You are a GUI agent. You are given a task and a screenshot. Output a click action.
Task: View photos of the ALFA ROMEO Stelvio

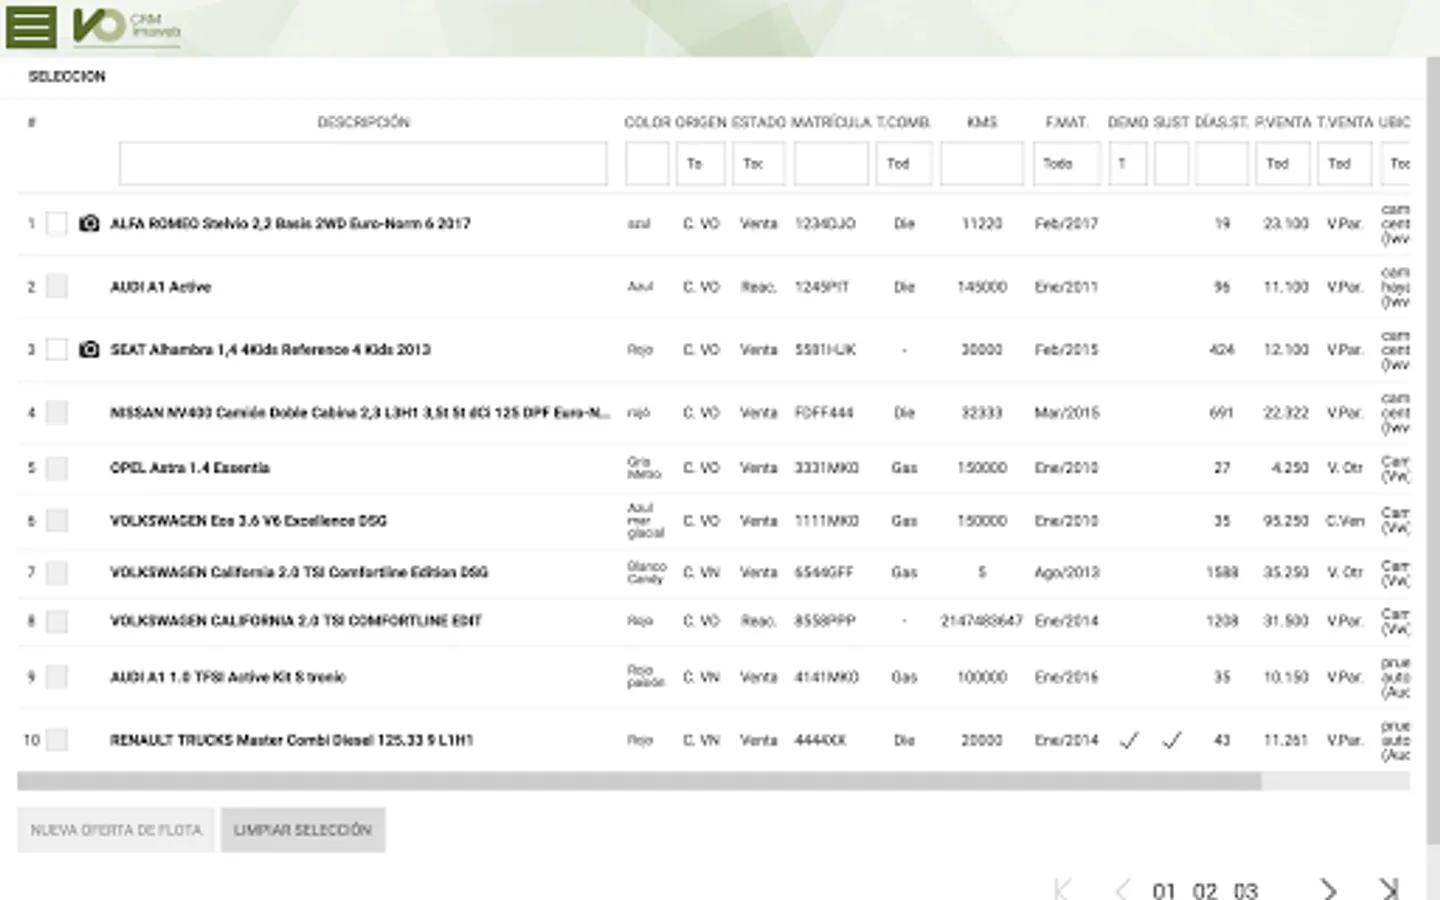[89, 223]
